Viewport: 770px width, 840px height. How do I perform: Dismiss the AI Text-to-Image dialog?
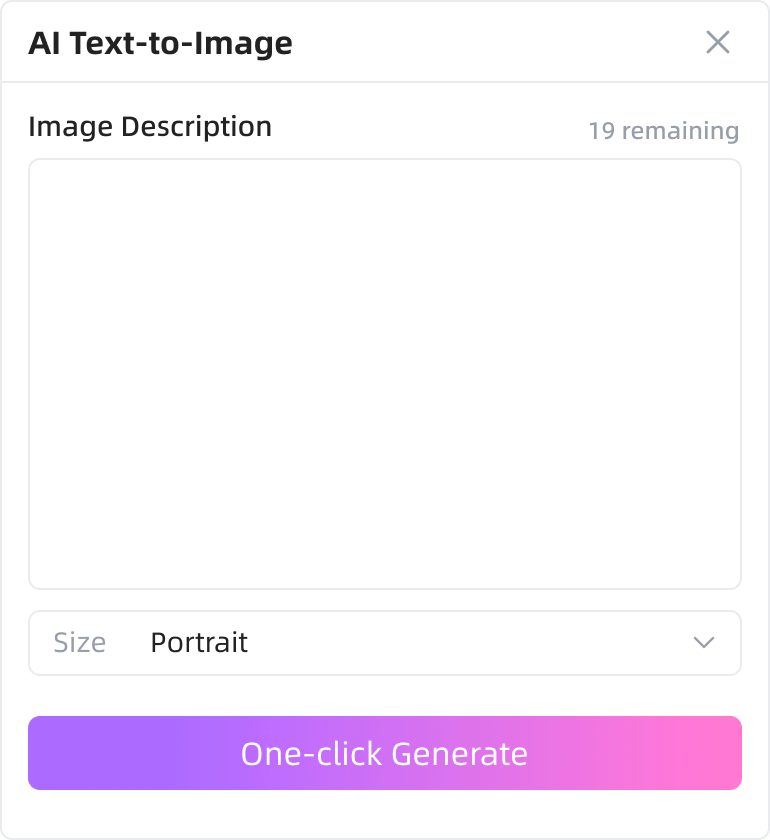(x=718, y=43)
